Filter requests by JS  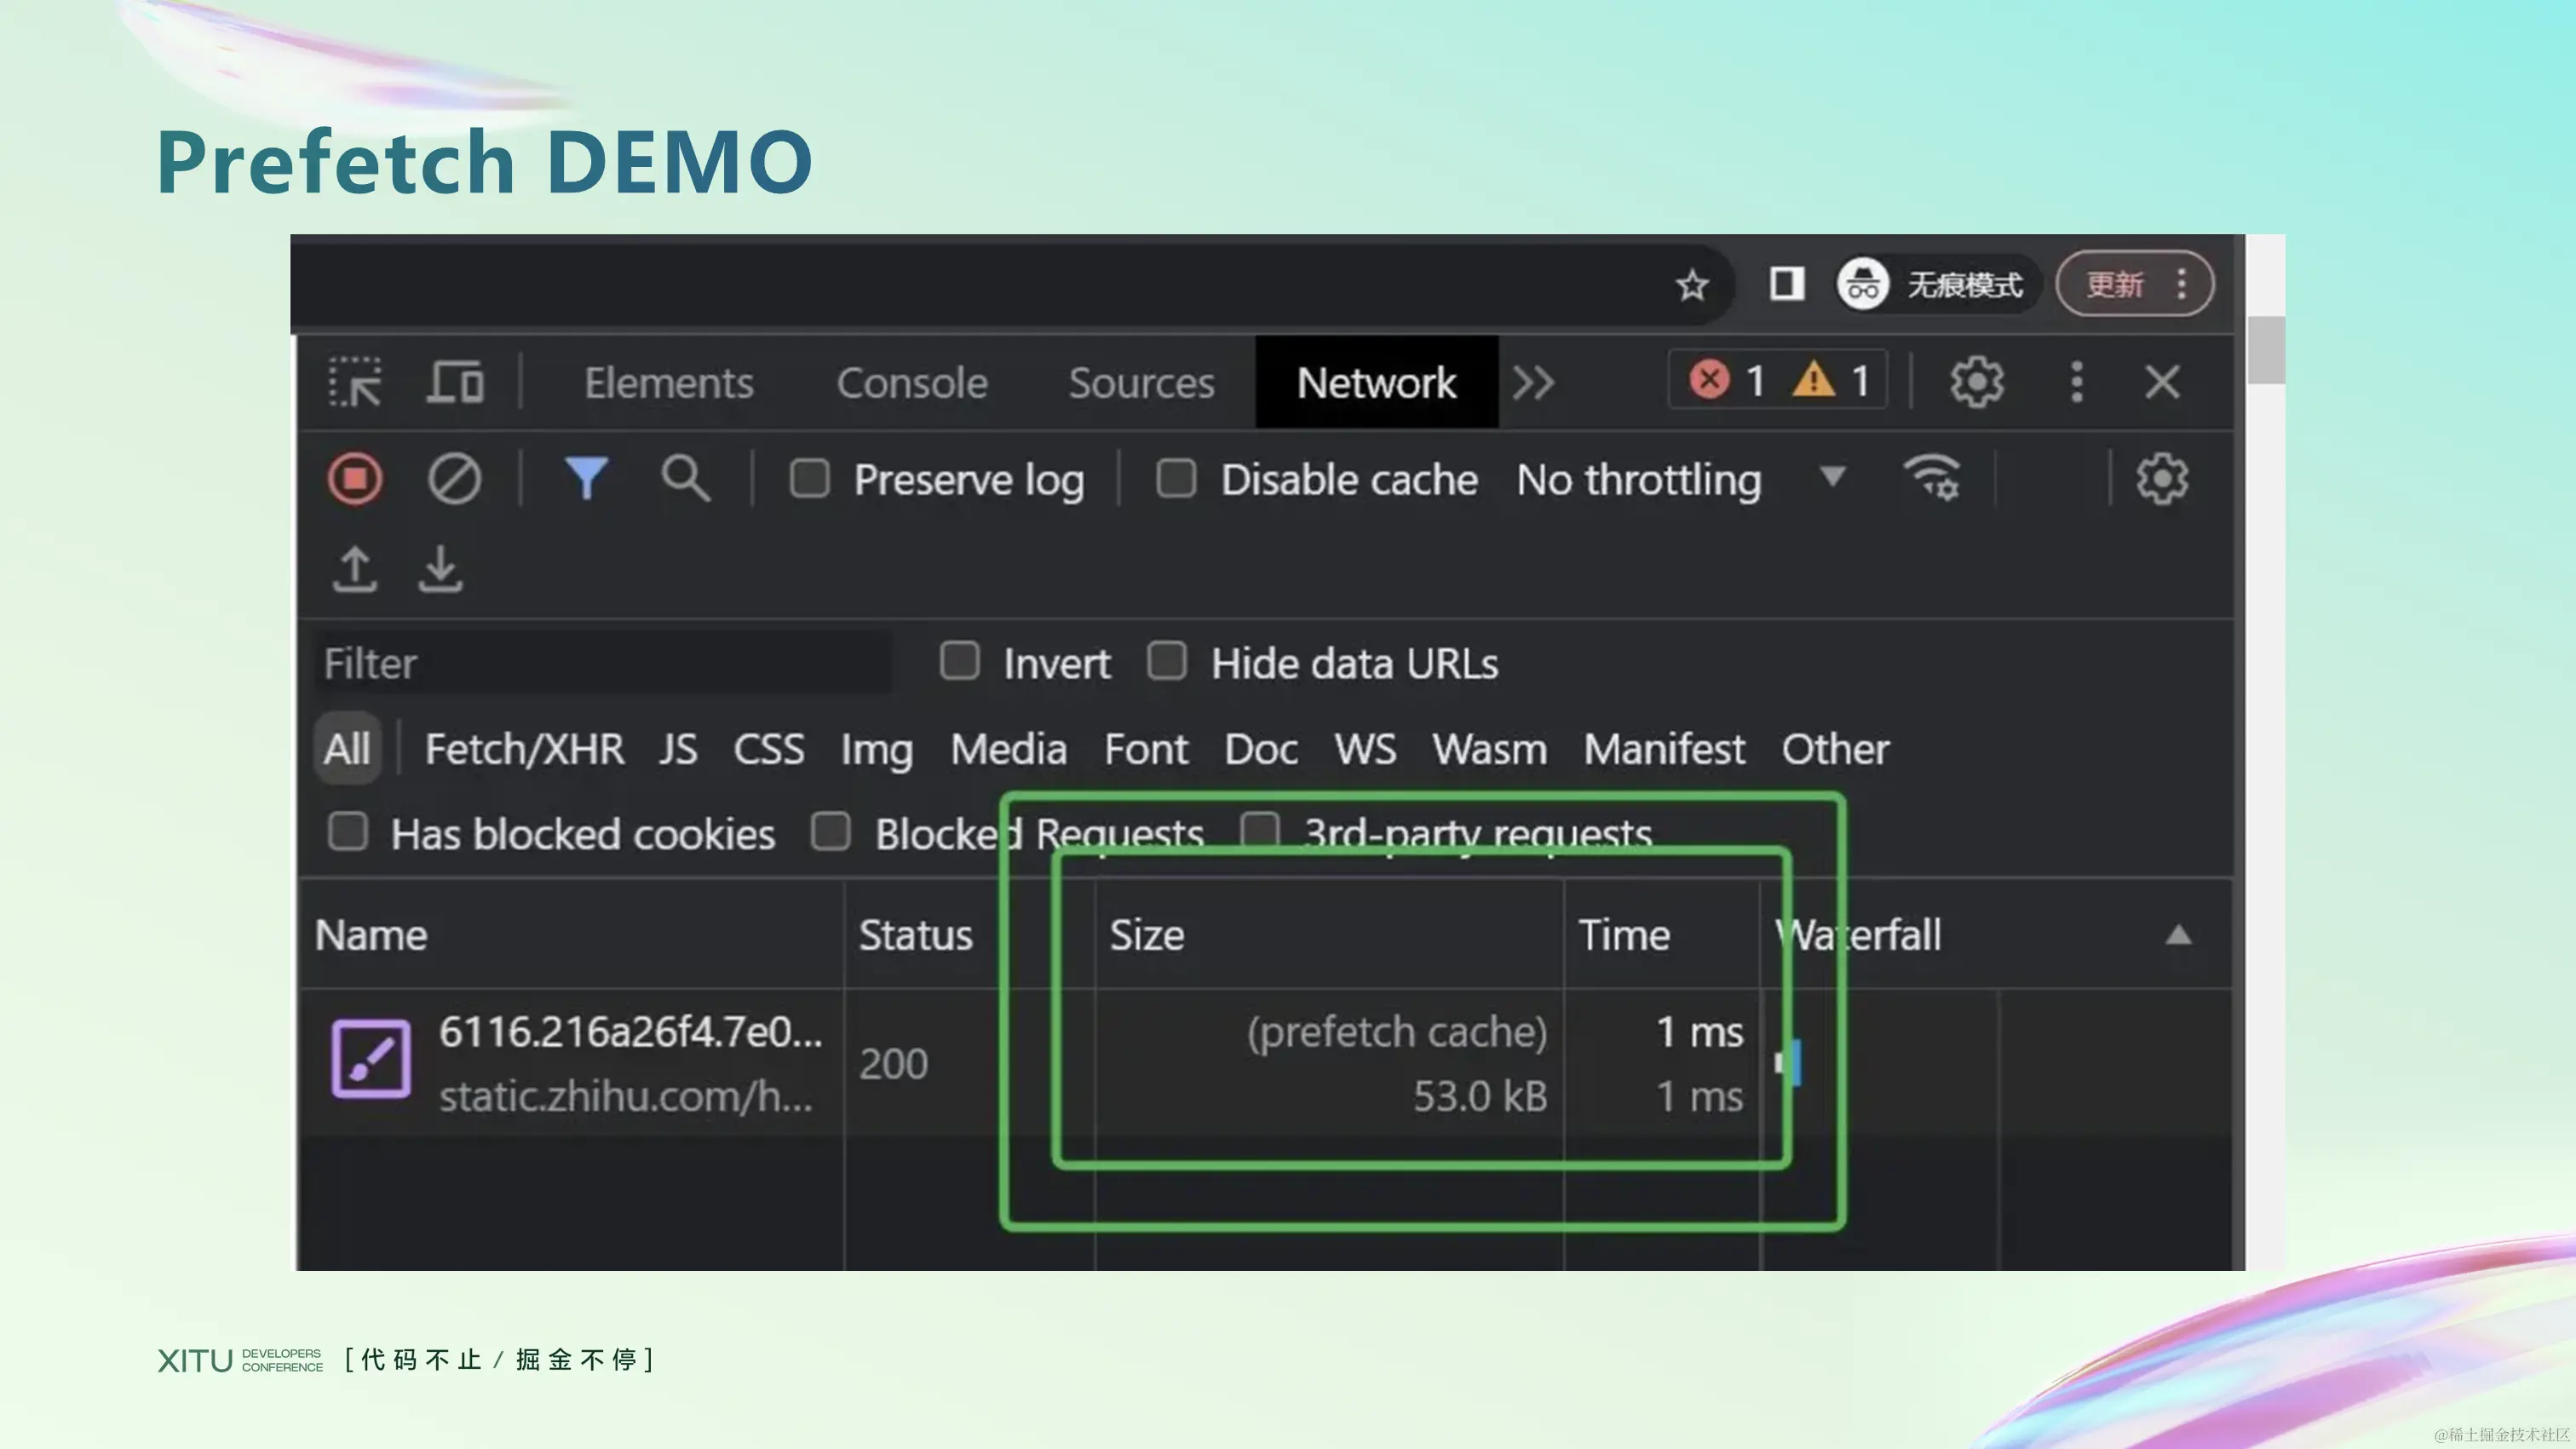pyautogui.click(x=678, y=749)
